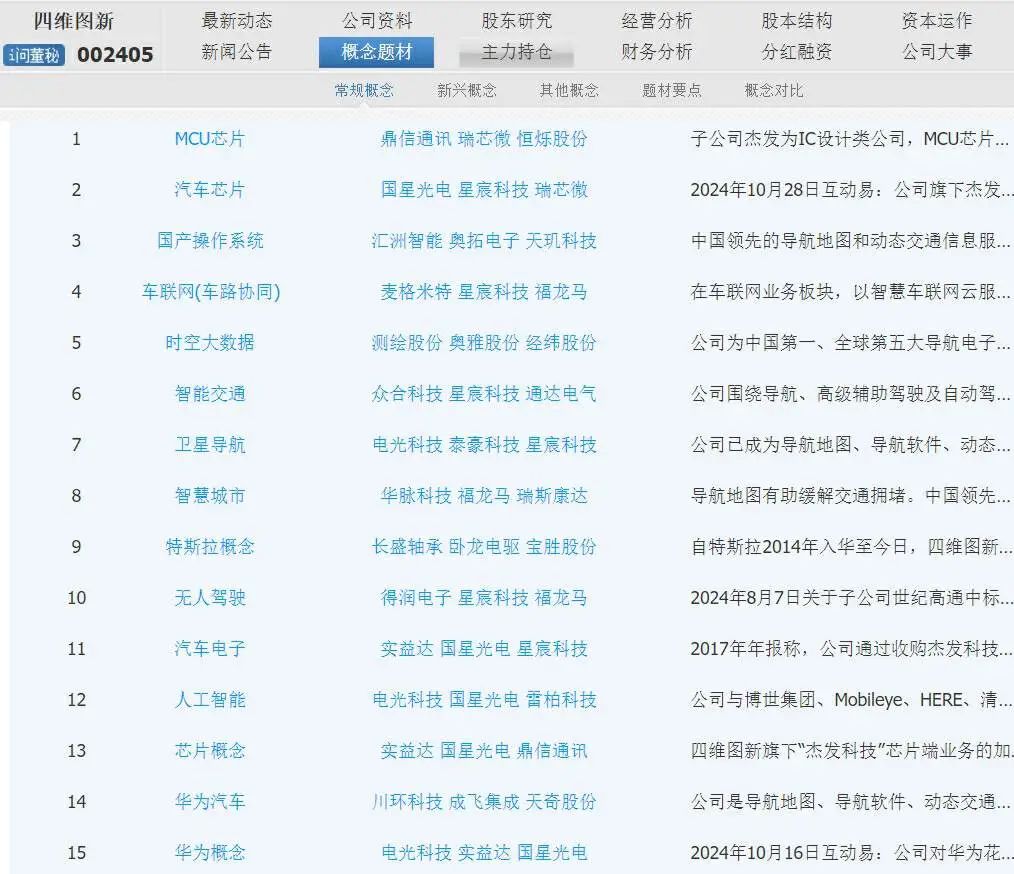Open the 股东研究 menu item
This screenshot has width=1014, height=874.
click(515, 20)
